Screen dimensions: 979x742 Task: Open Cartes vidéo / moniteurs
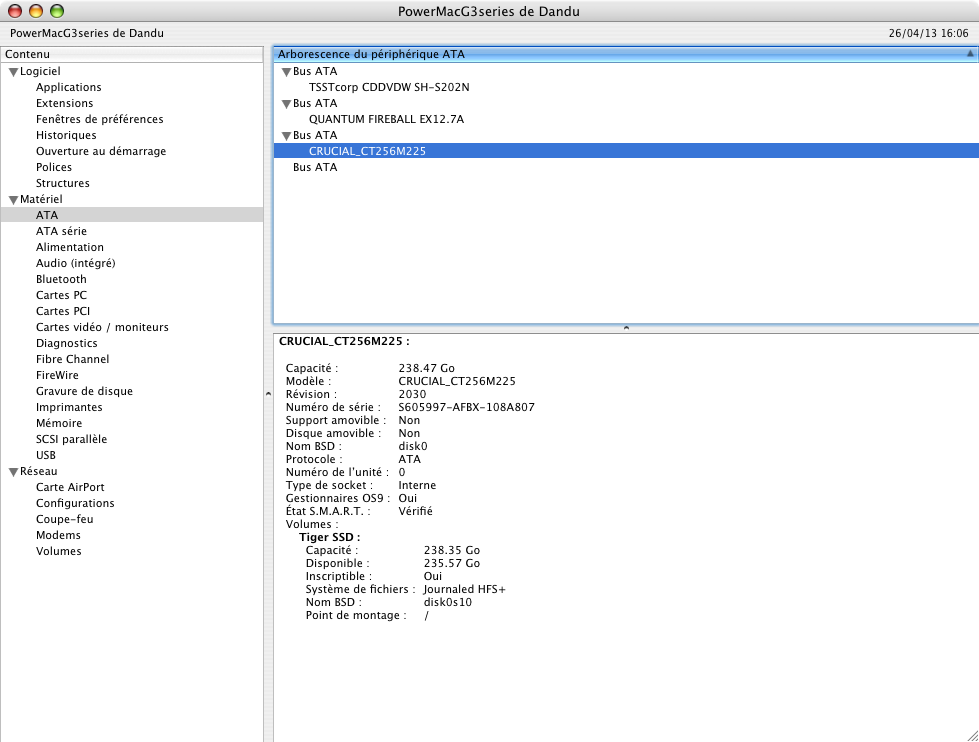(x=102, y=327)
